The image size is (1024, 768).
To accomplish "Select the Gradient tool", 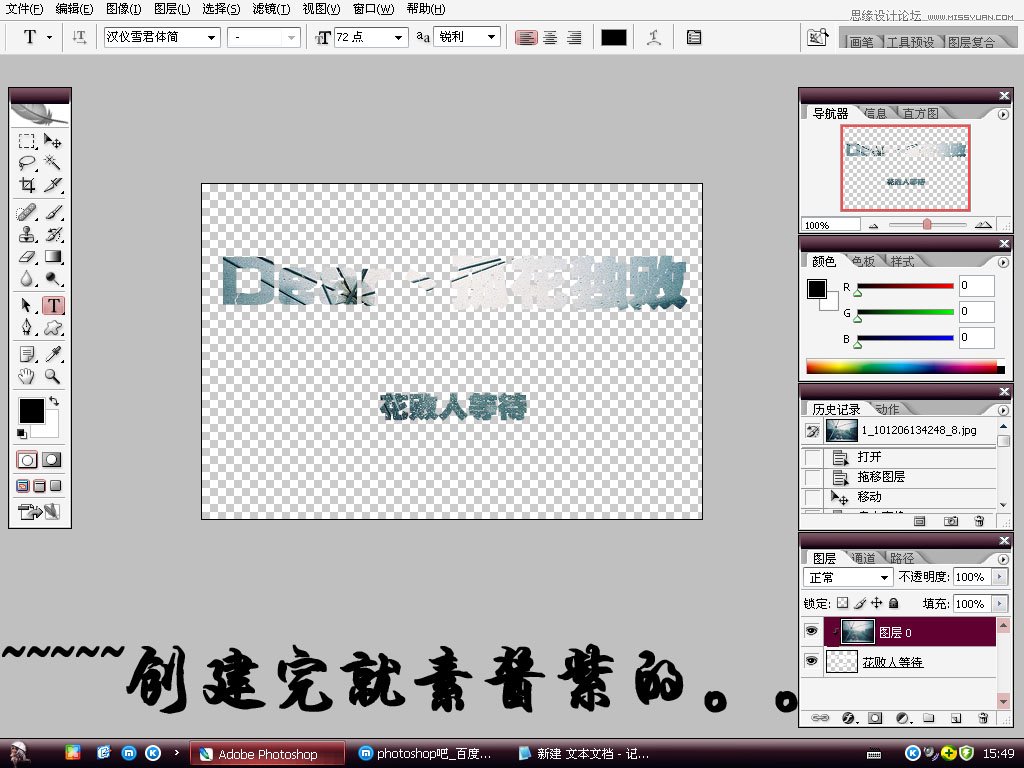I will 55,257.
